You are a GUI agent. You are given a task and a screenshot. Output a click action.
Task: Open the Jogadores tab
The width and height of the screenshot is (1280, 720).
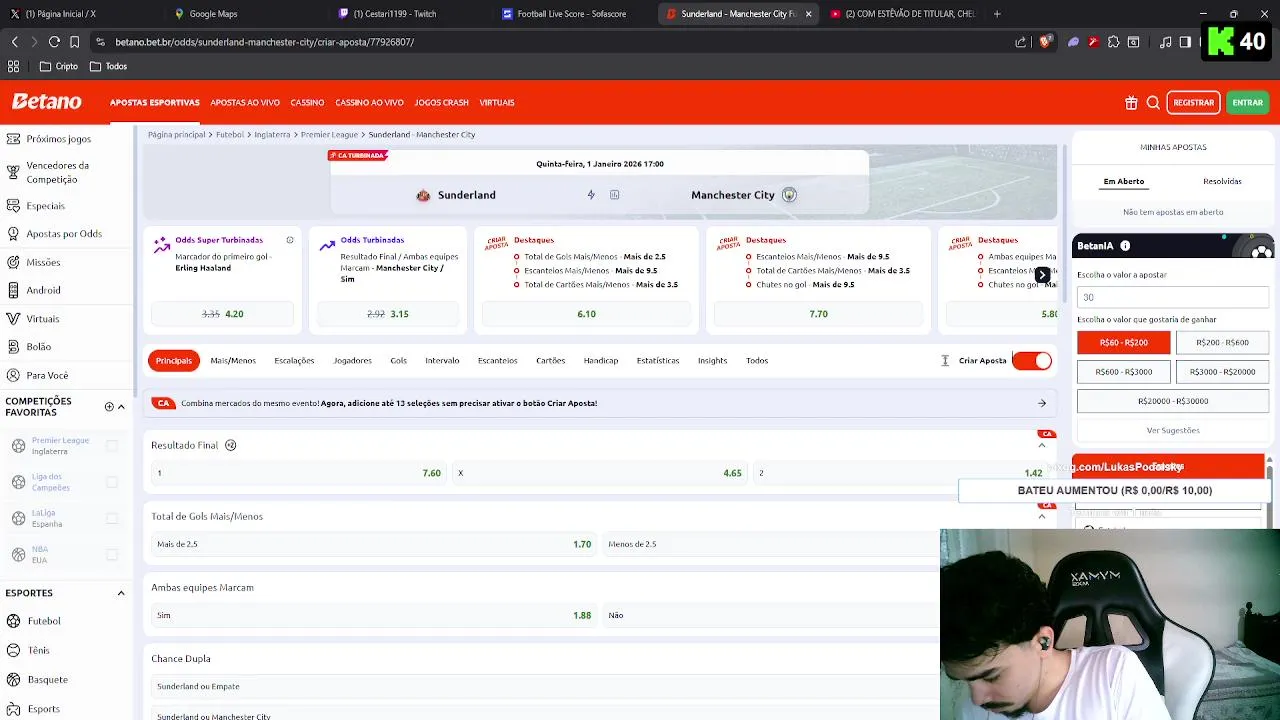click(x=352, y=361)
